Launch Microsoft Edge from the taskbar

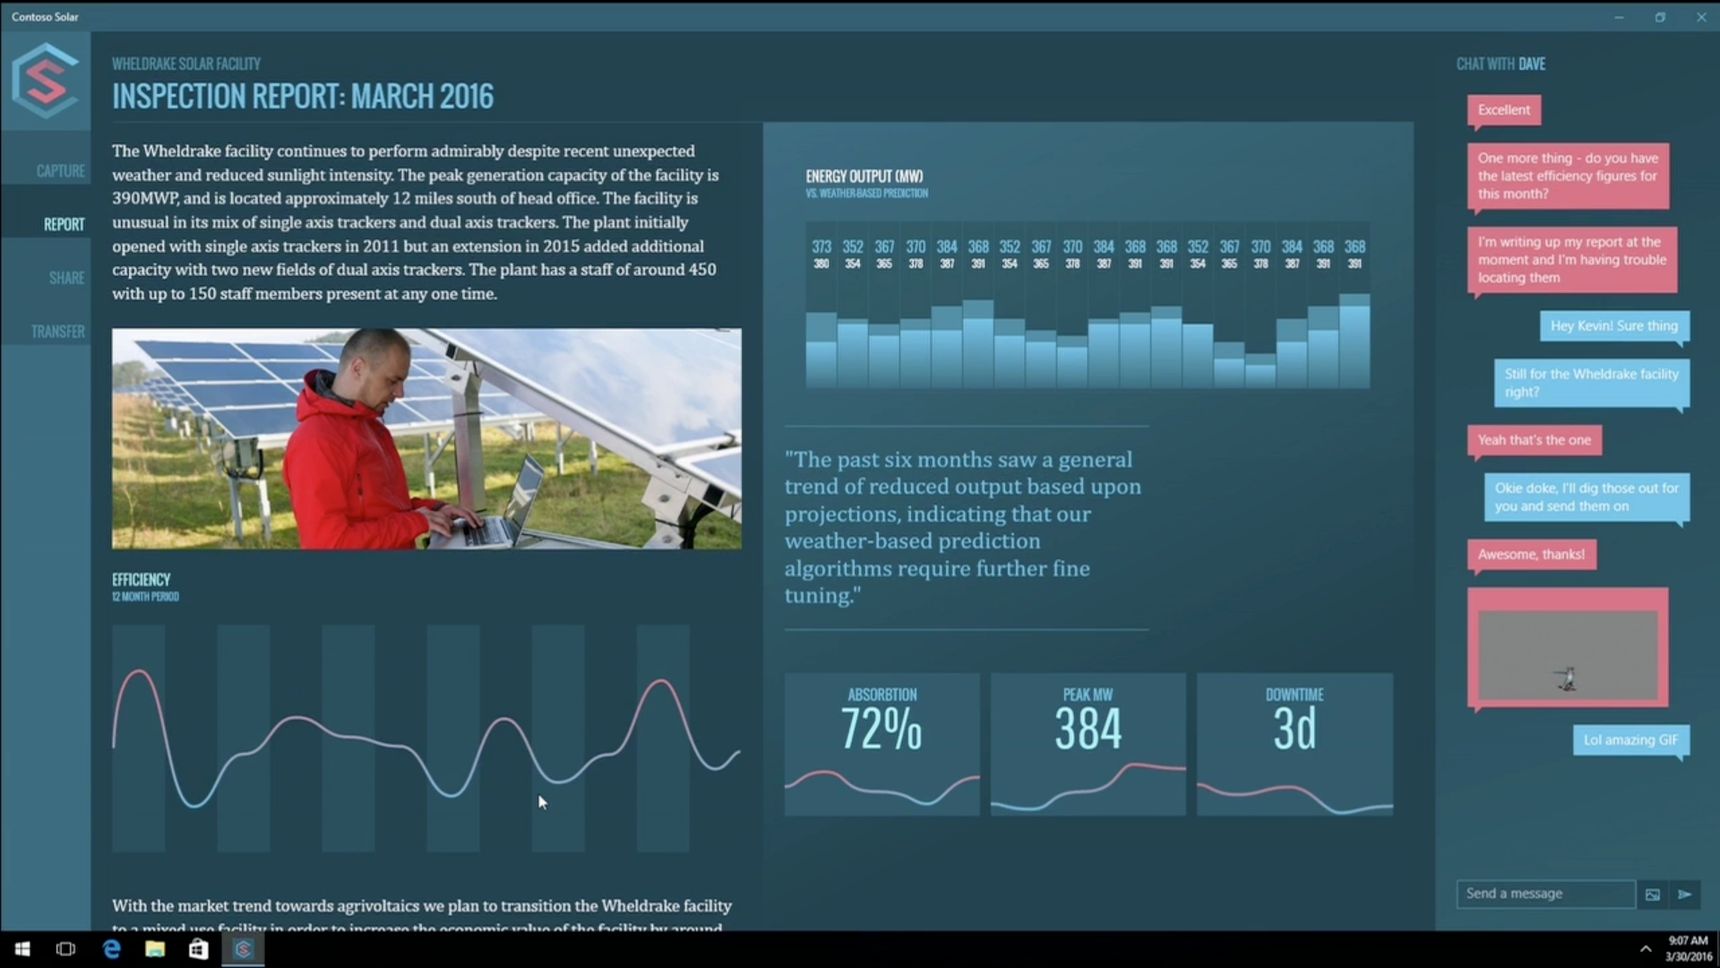pyautogui.click(x=111, y=949)
